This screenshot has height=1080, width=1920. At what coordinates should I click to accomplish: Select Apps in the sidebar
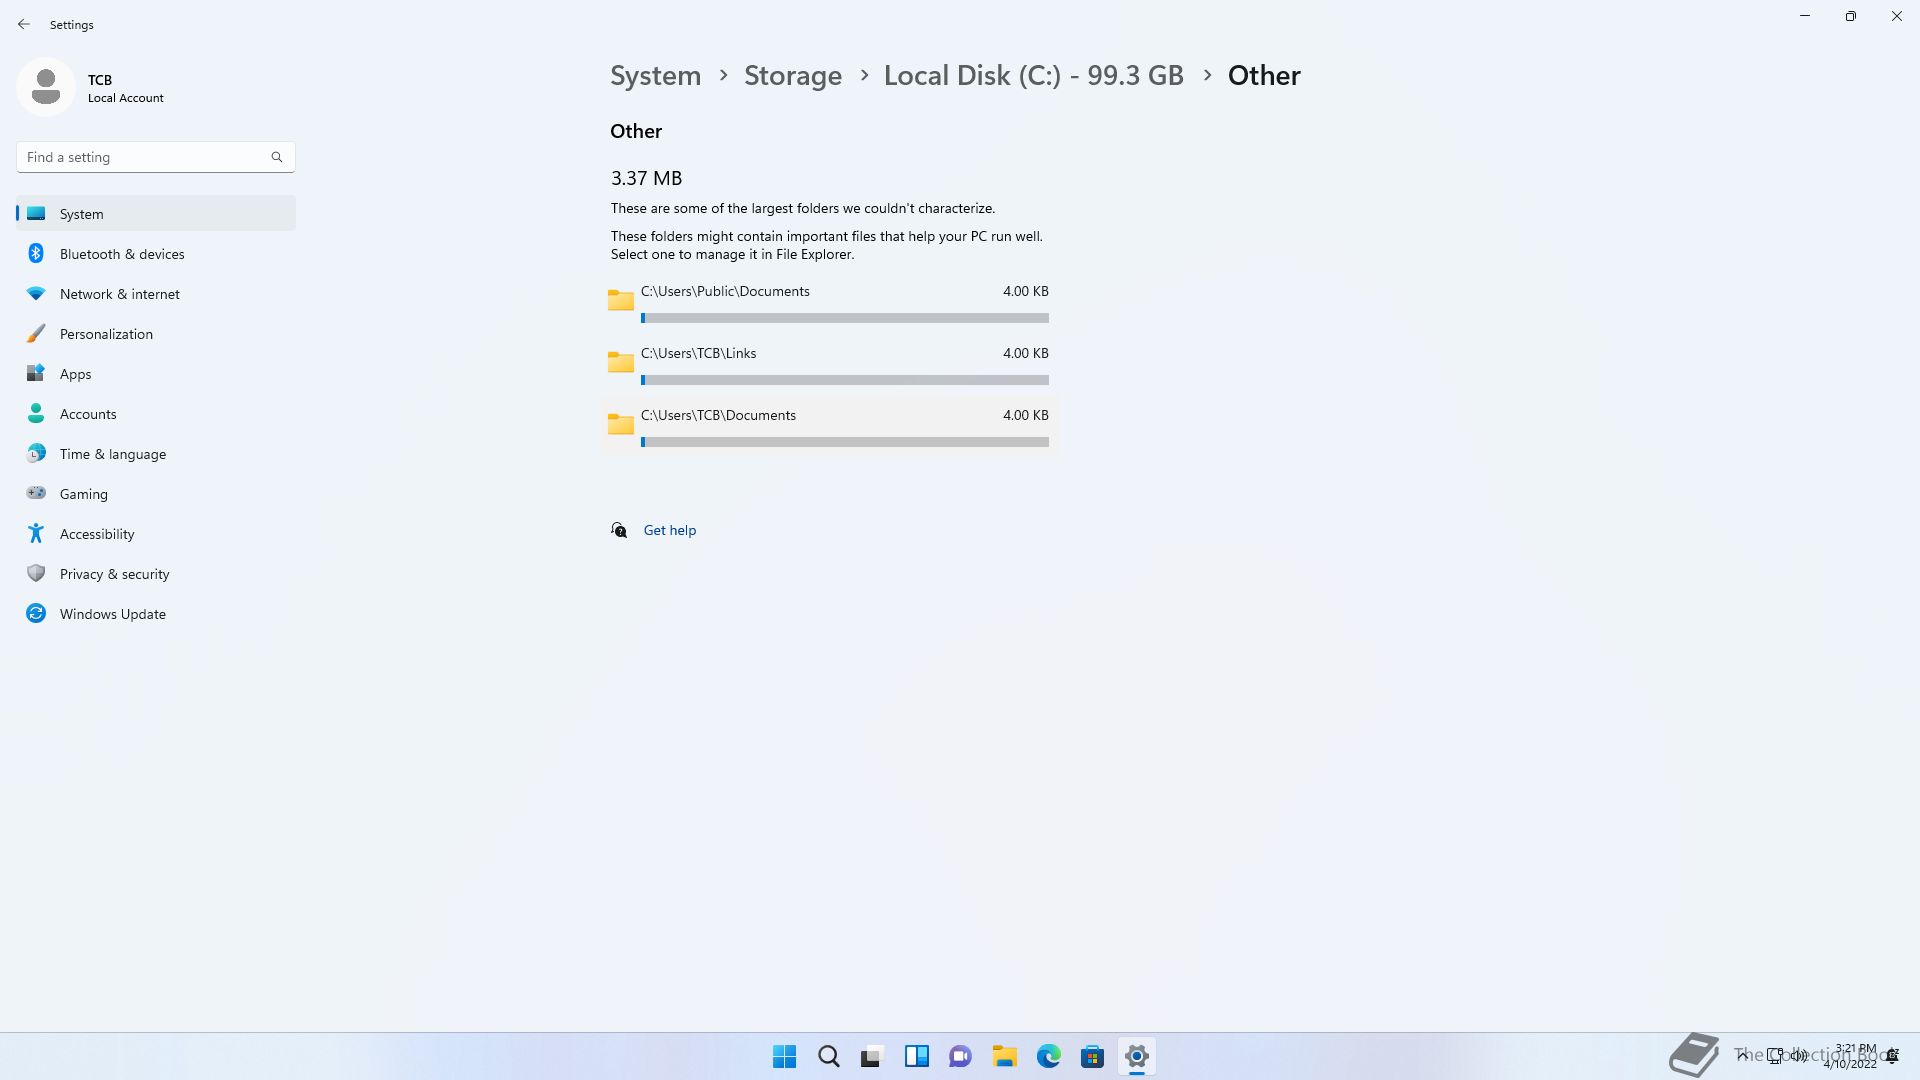(76, 374)
